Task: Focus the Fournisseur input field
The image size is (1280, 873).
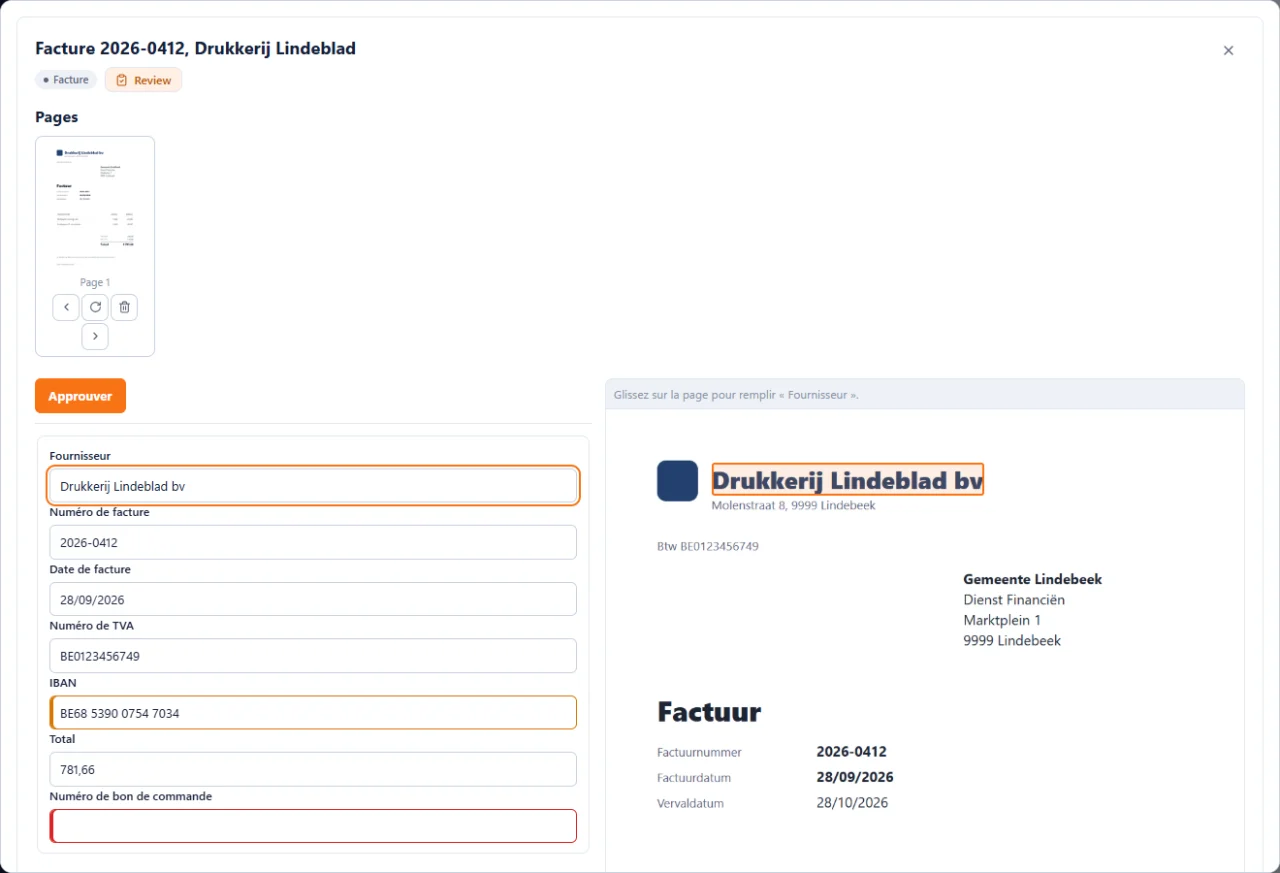Action: [313, 486]
